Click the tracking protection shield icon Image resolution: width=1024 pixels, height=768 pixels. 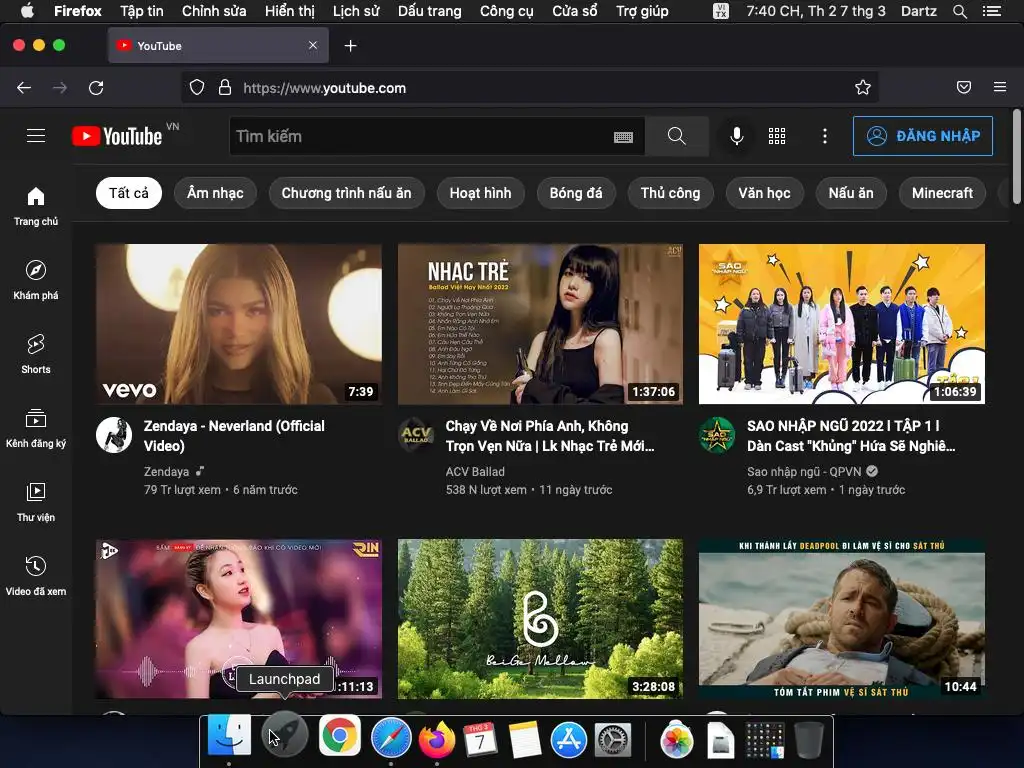tap(197, 88)
